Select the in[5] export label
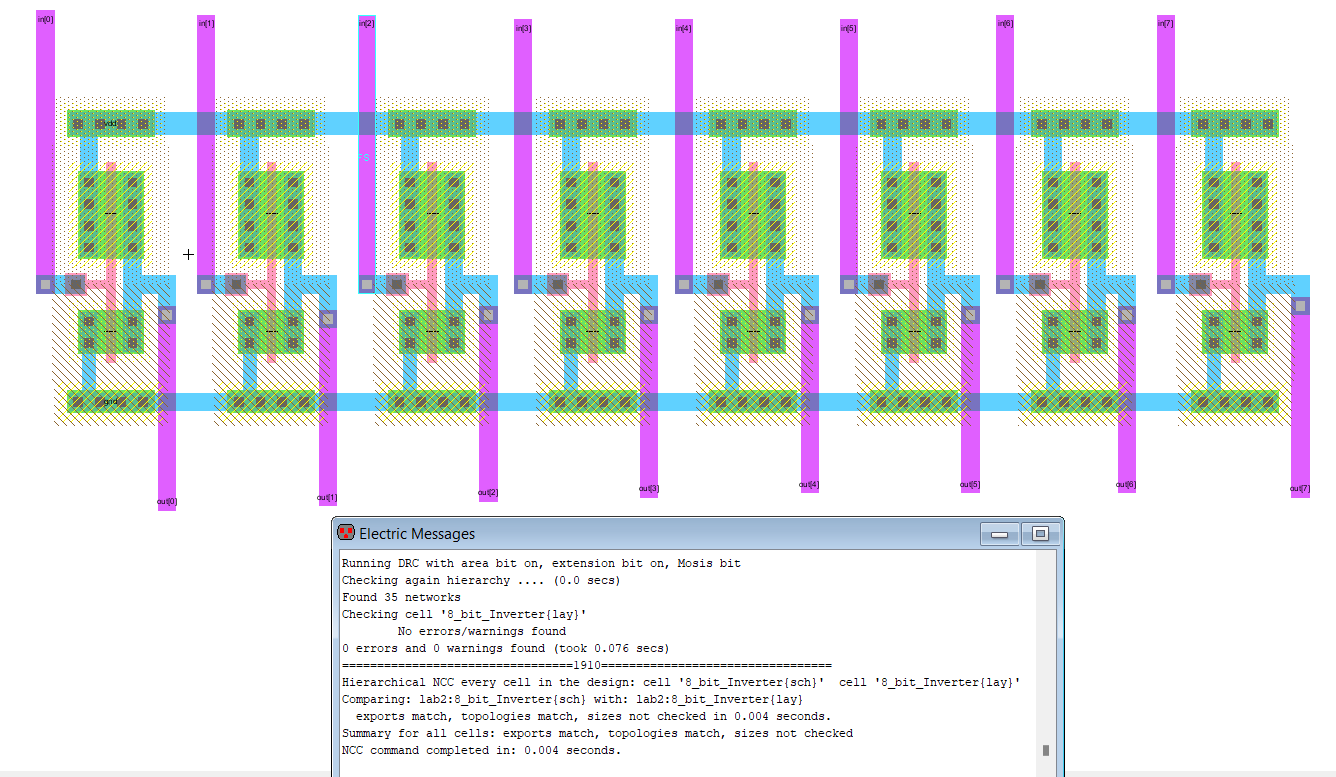The width and height of the screenshot is (1336, 777). click(848, 28)
